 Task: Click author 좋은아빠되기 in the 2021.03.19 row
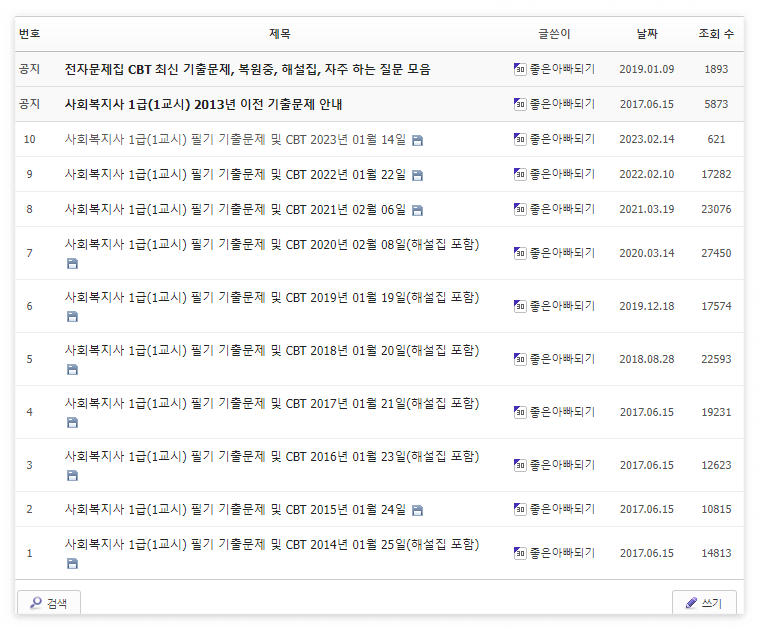point(562,209)
